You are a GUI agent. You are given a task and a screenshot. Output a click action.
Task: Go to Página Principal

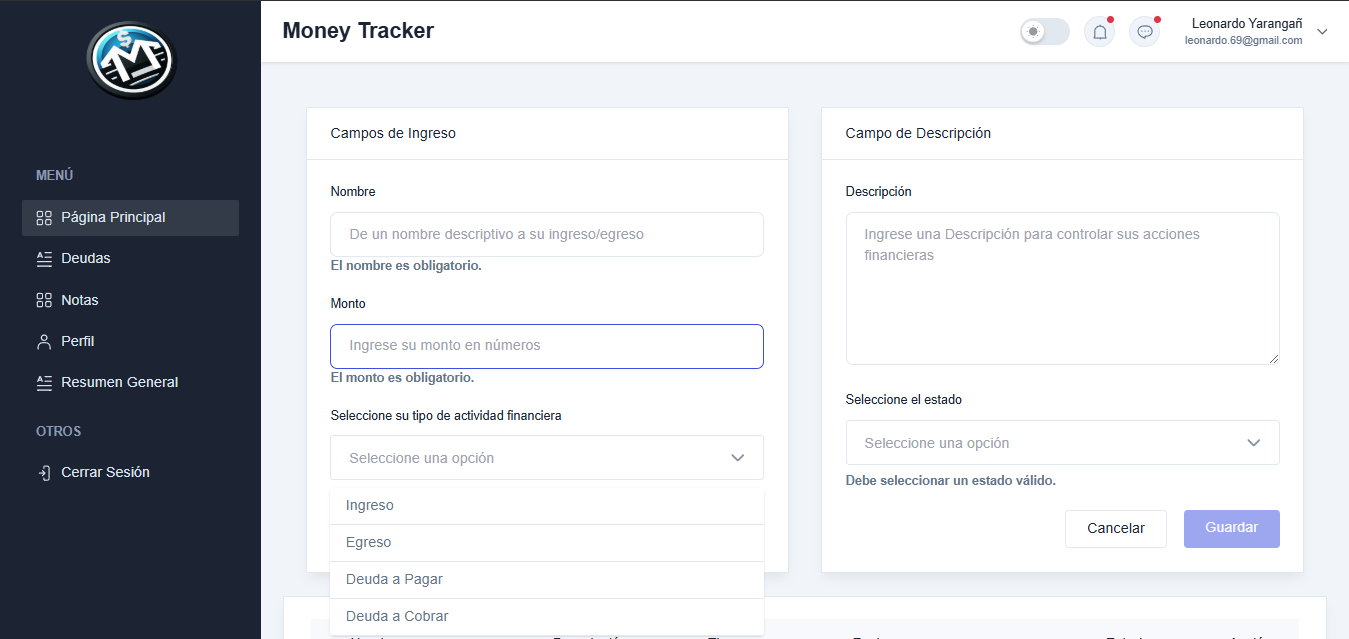pyautogui.click(x=130, y=218)
